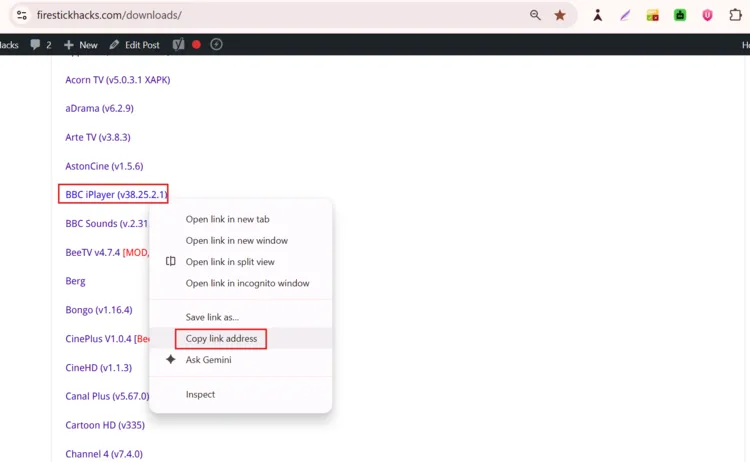Screen dimensions: 750x462
Task: Open the green robot extension icon
Action: (680, 15)
